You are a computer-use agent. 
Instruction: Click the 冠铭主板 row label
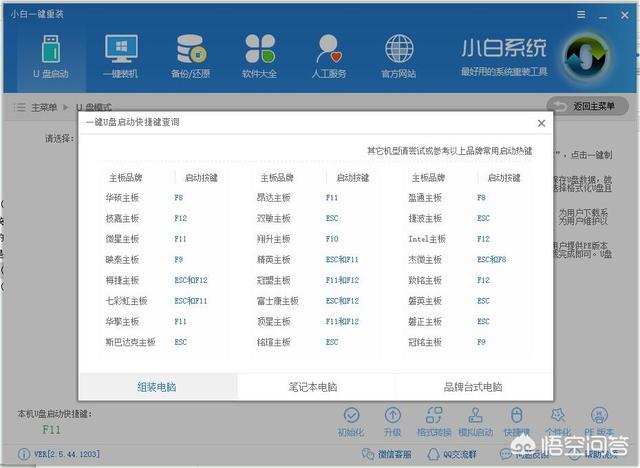pos(425,342)
